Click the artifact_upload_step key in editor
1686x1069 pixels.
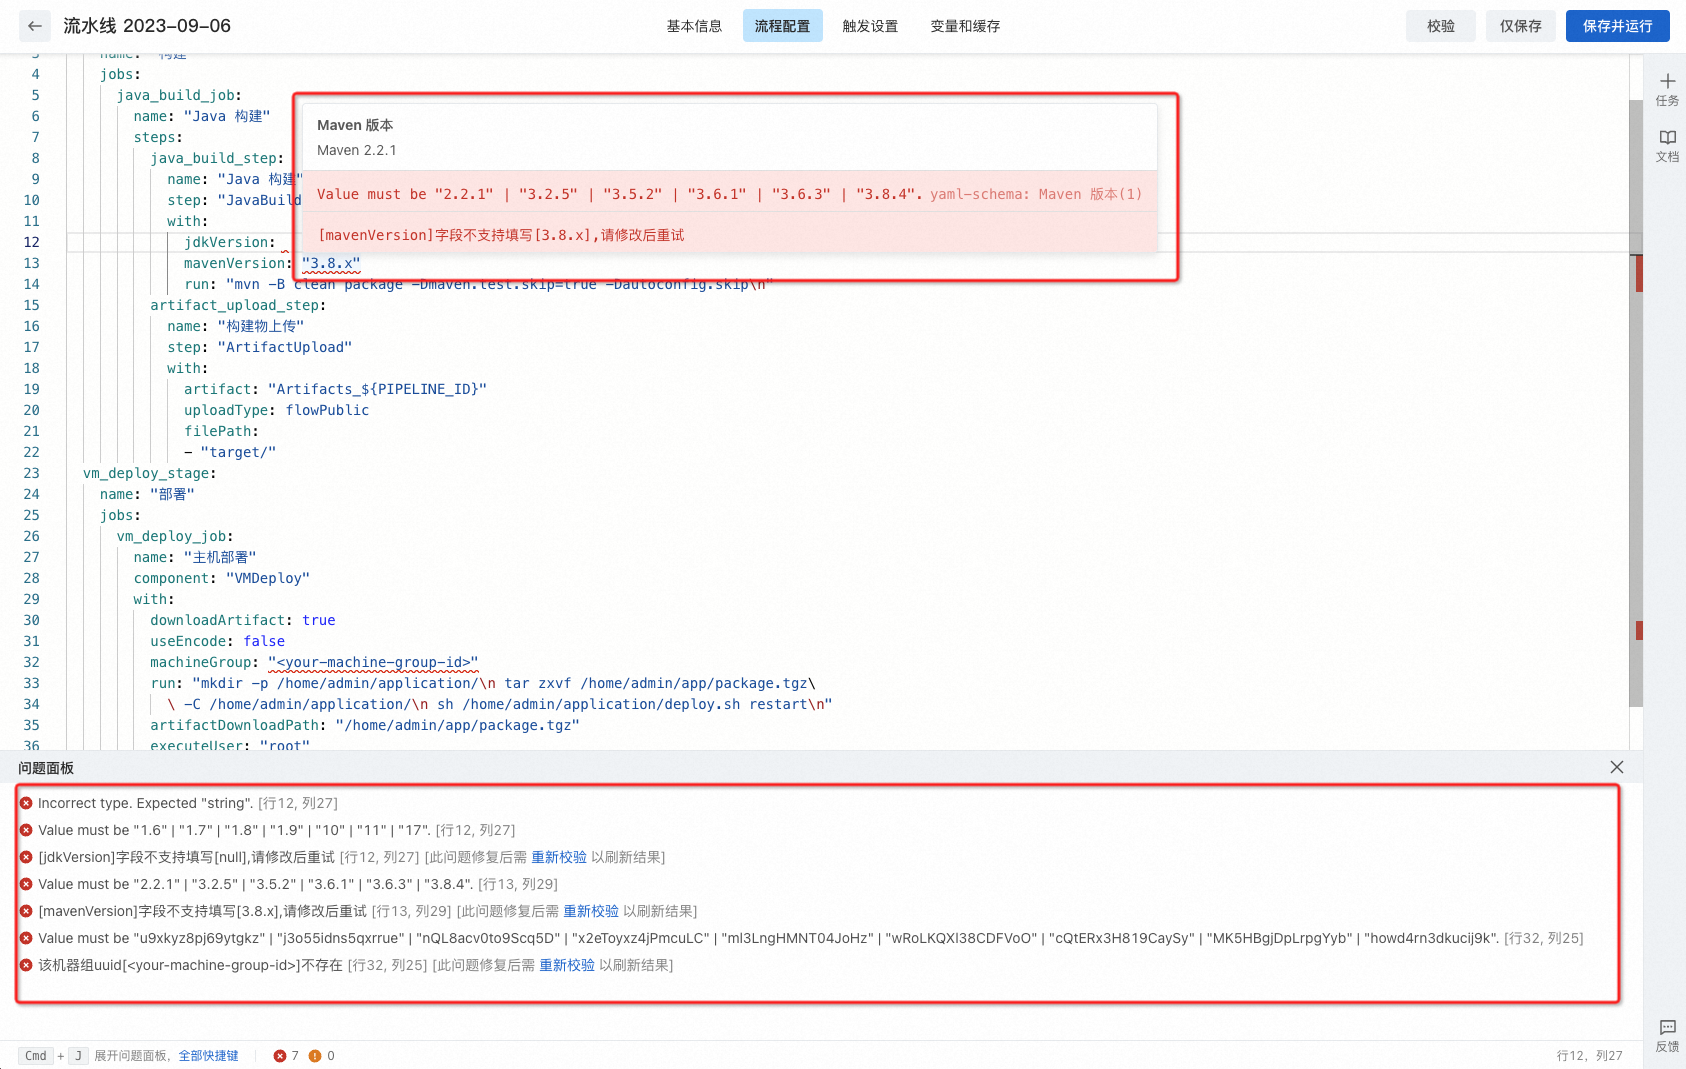pyautogui.click(x=234, y=305)
